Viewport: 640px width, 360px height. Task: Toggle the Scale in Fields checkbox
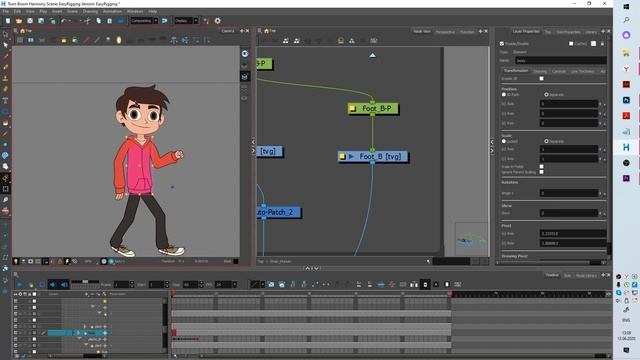tap(542, 167)
